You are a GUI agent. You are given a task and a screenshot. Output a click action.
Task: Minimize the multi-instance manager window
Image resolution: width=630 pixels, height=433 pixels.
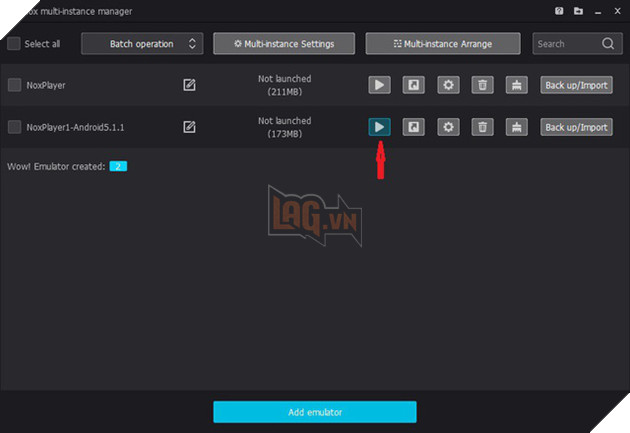[598, 11]
